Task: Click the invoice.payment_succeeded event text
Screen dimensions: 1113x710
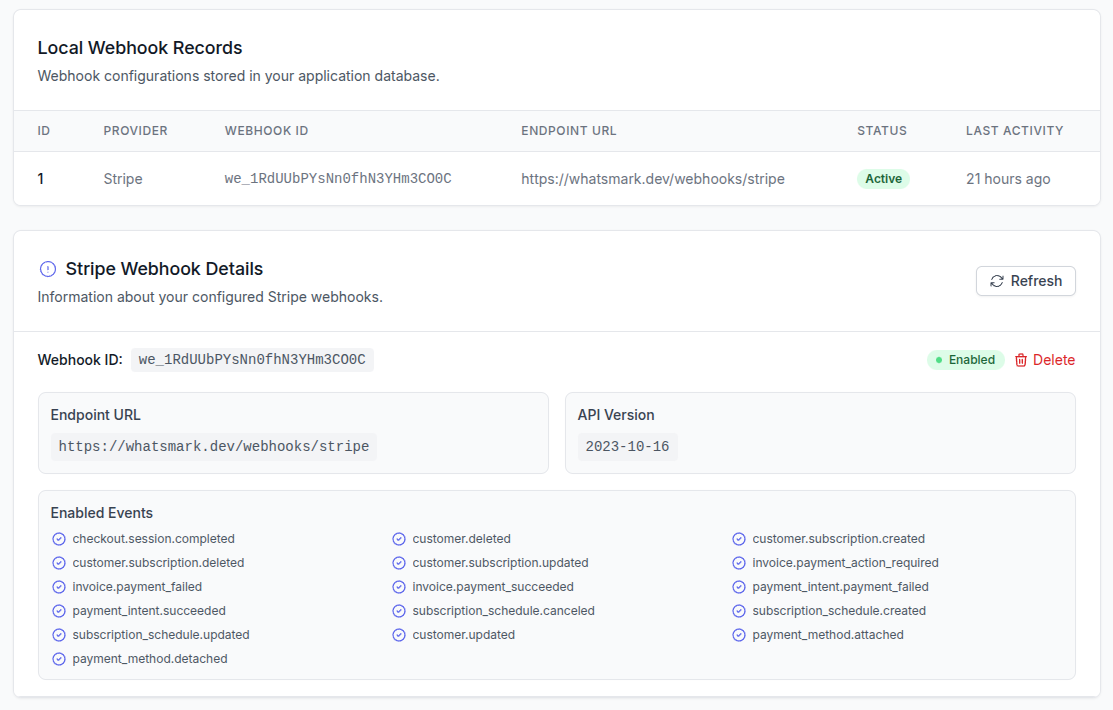Action: pyautogui.click(x=493, y=587)
